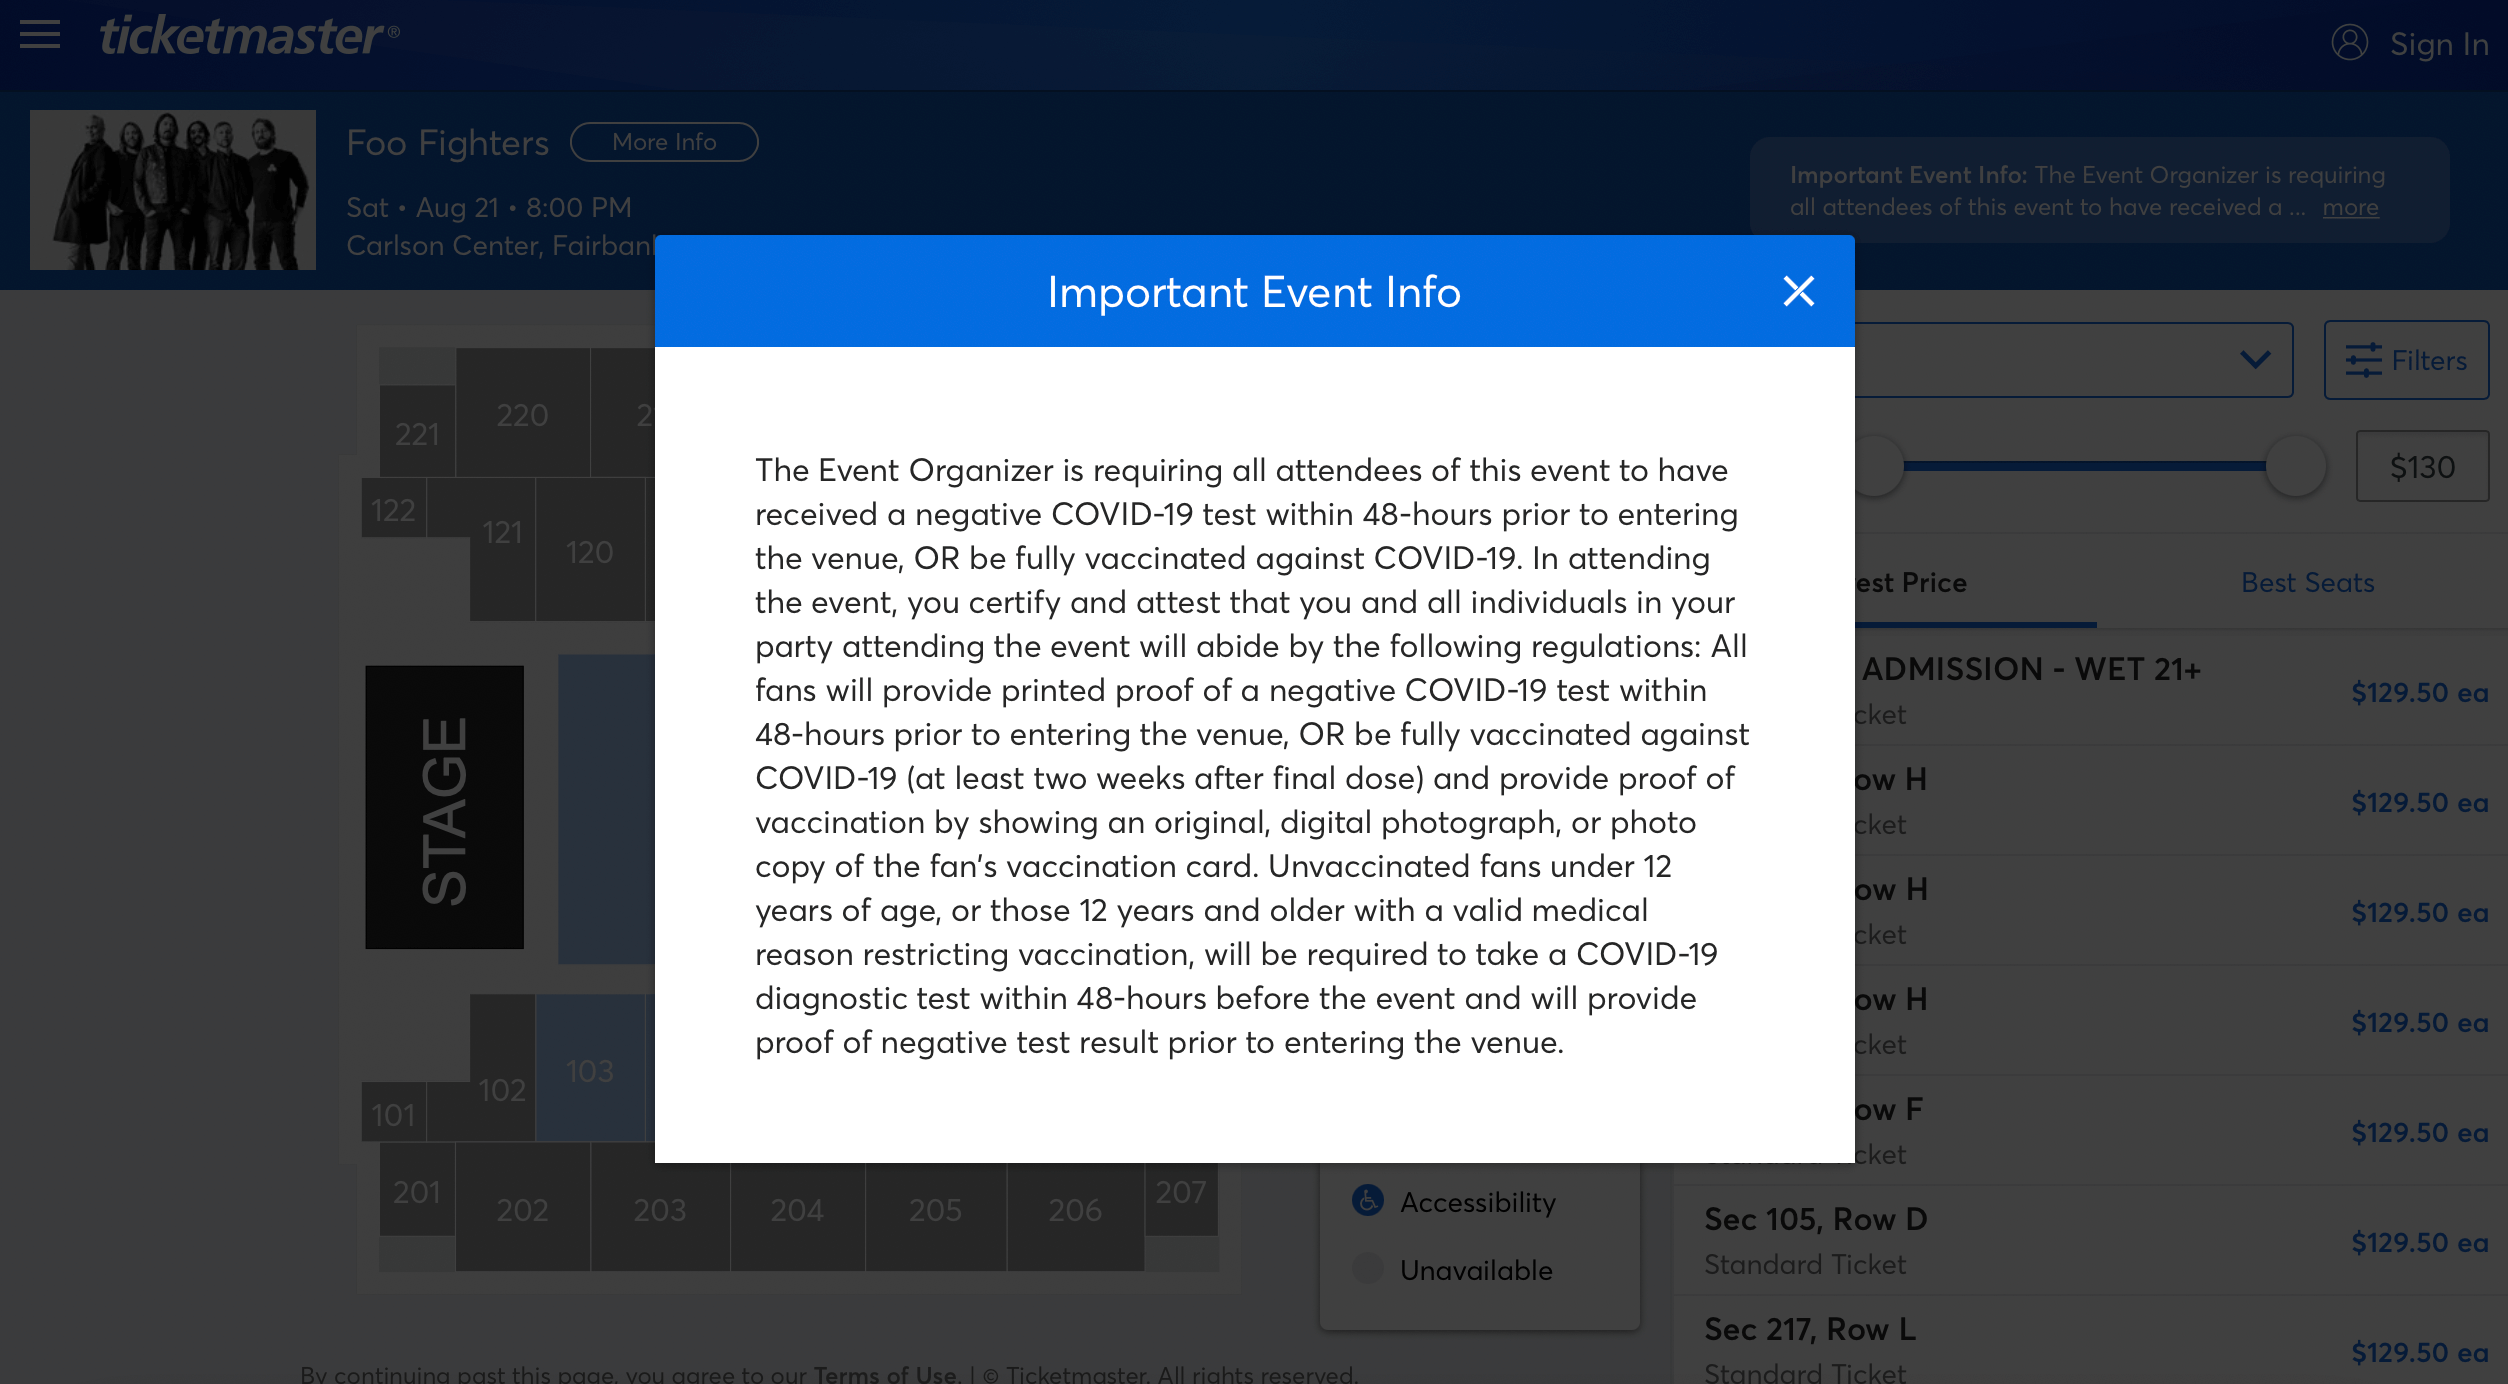Image resolution: width=2508 pixels, height=1384 pixels.
Task: Select section 121 on the seat map
Action: (502, 548)
